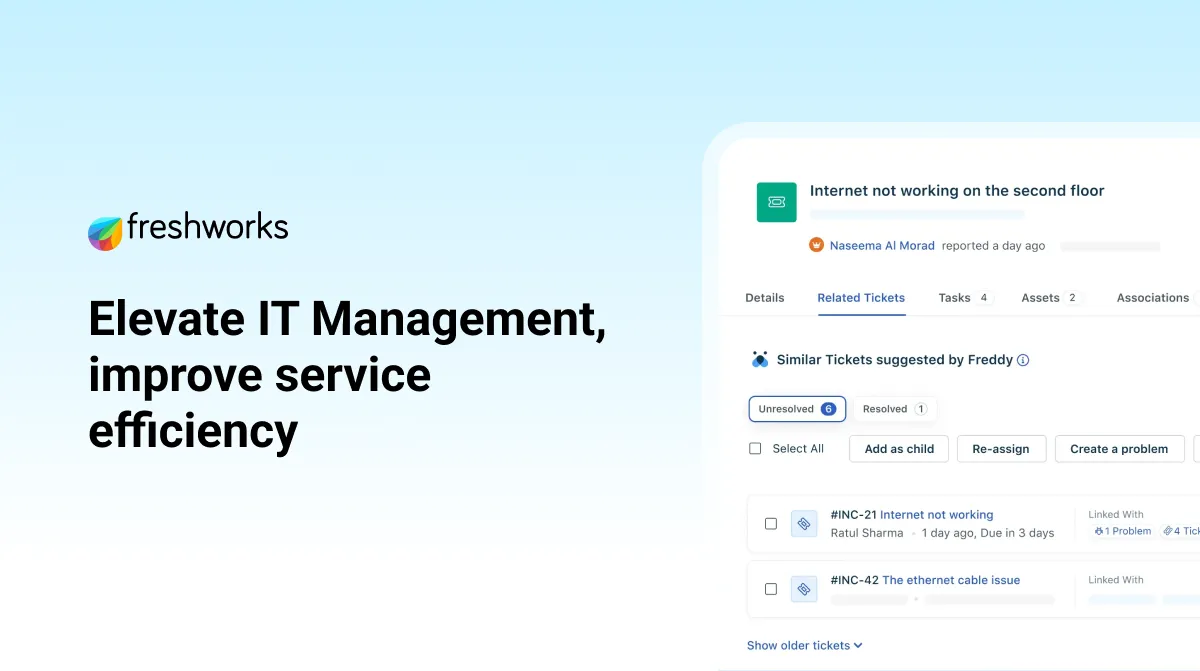This screenshot has height=671, width=1200.
Task: Click the Create a problem button
Action: [1119, 448]
